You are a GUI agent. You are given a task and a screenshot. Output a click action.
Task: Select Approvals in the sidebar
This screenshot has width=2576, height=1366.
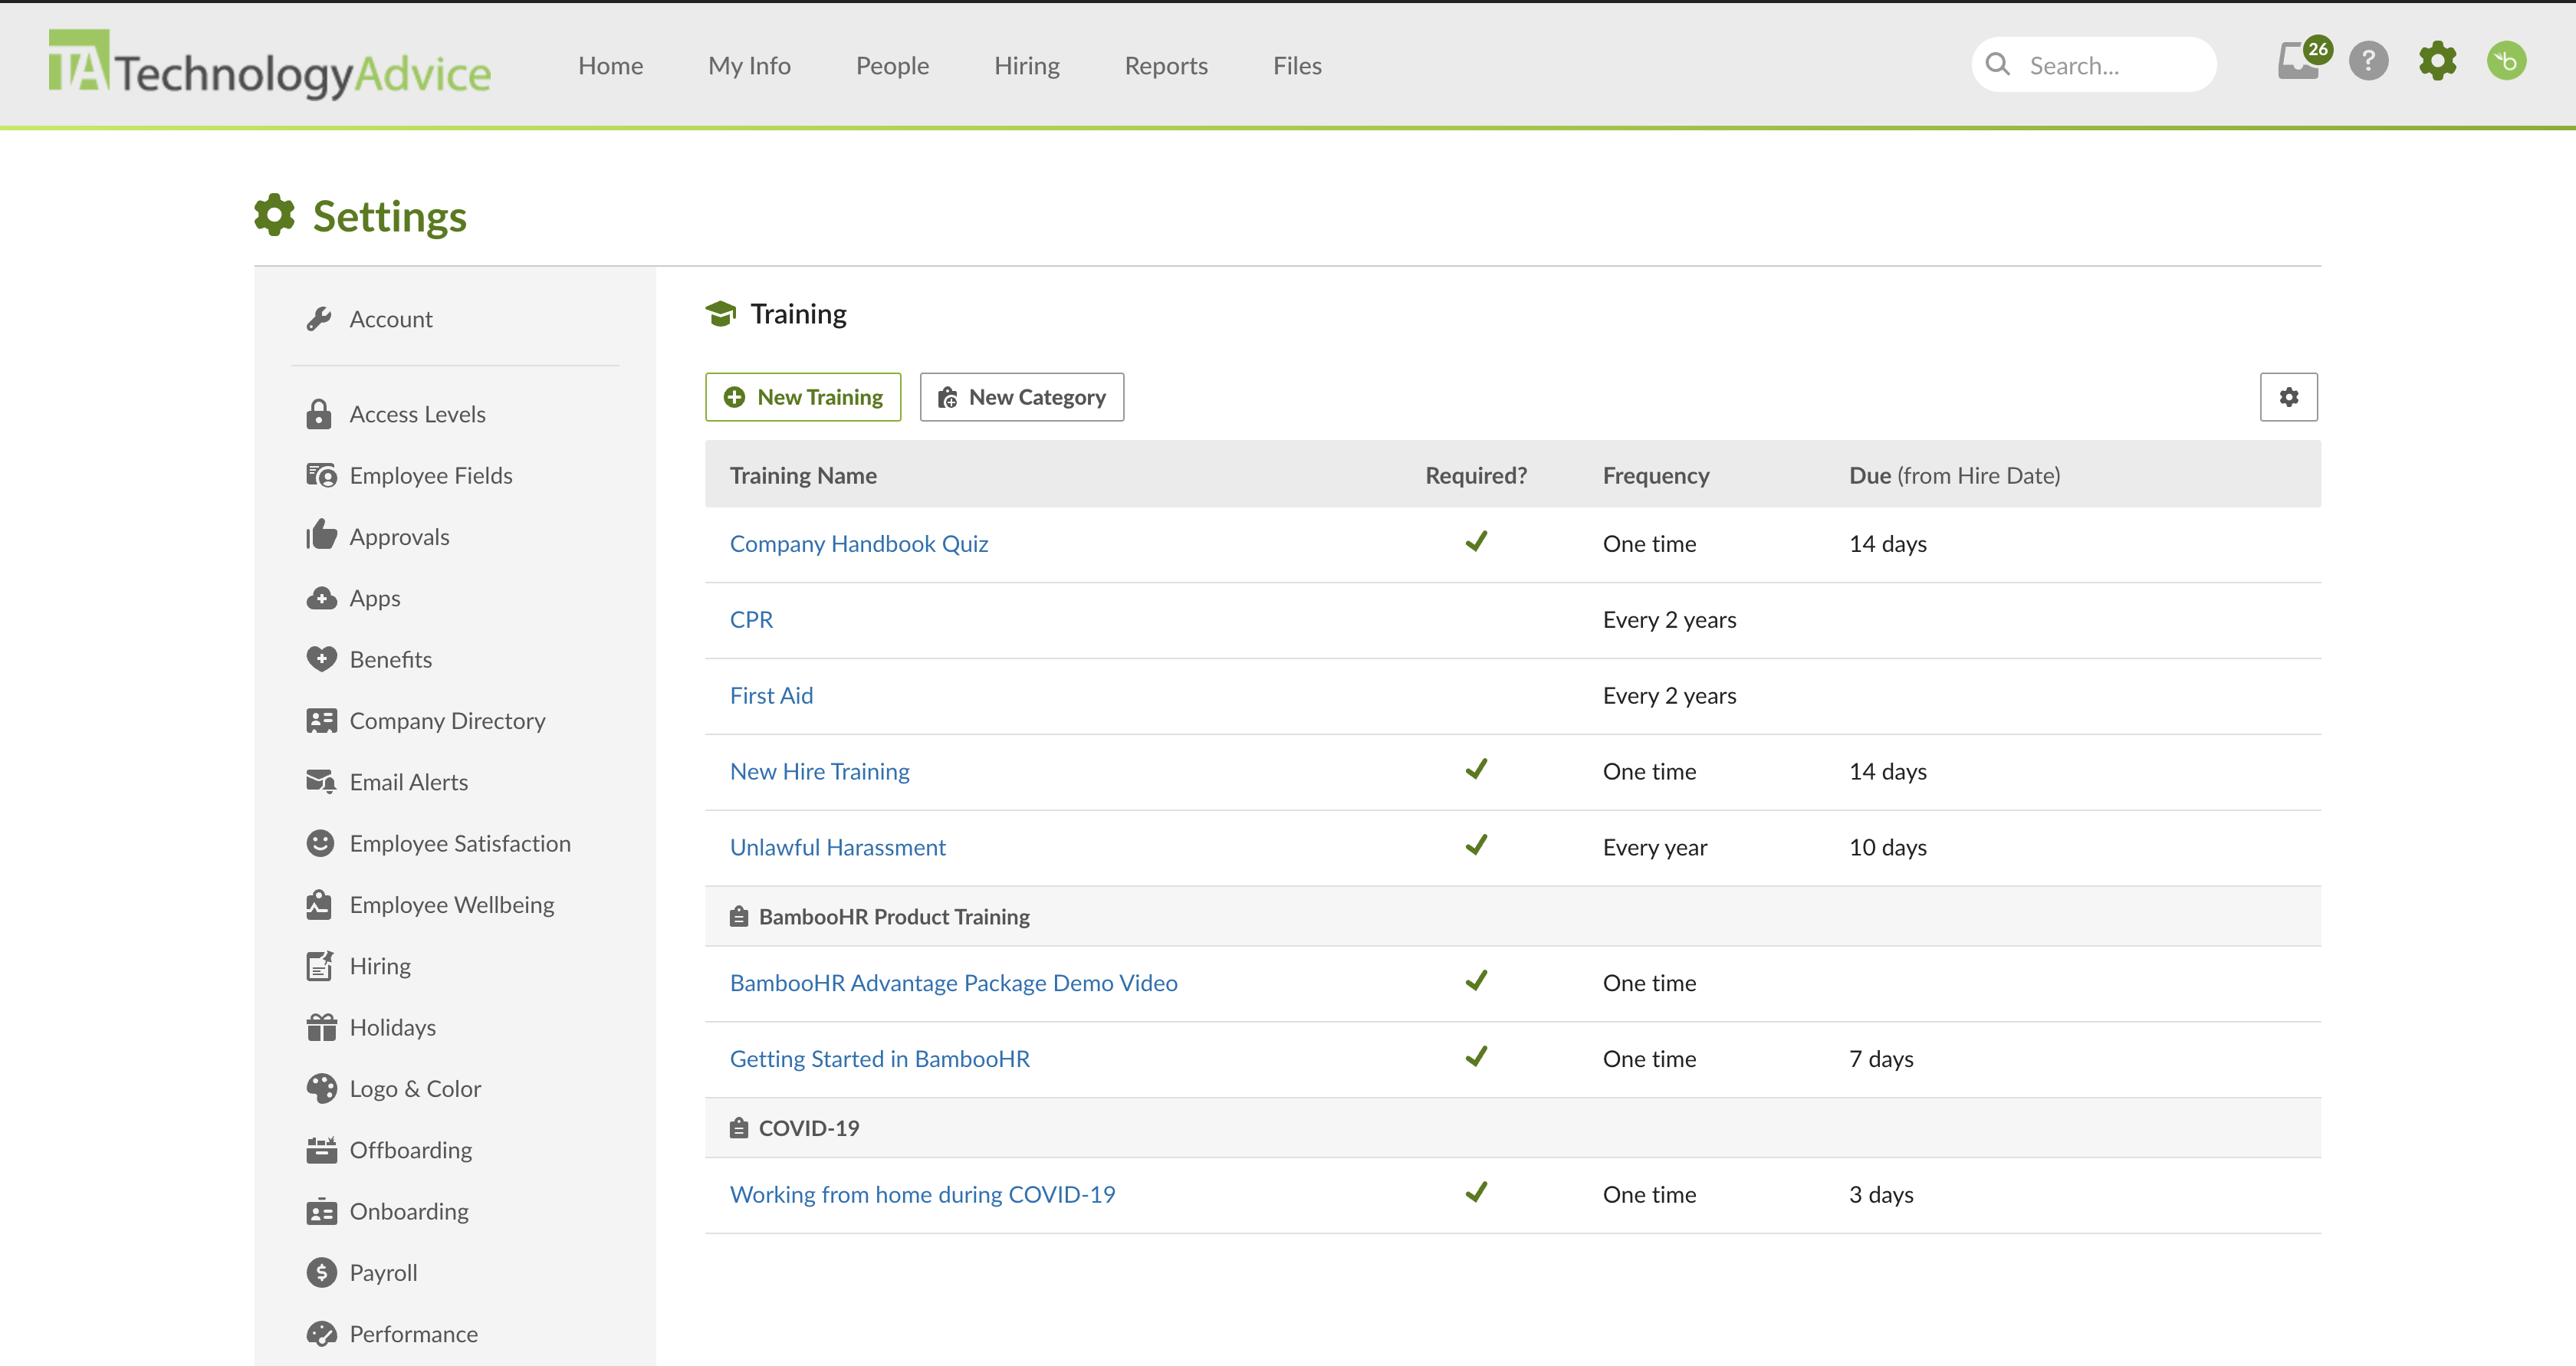399,537
